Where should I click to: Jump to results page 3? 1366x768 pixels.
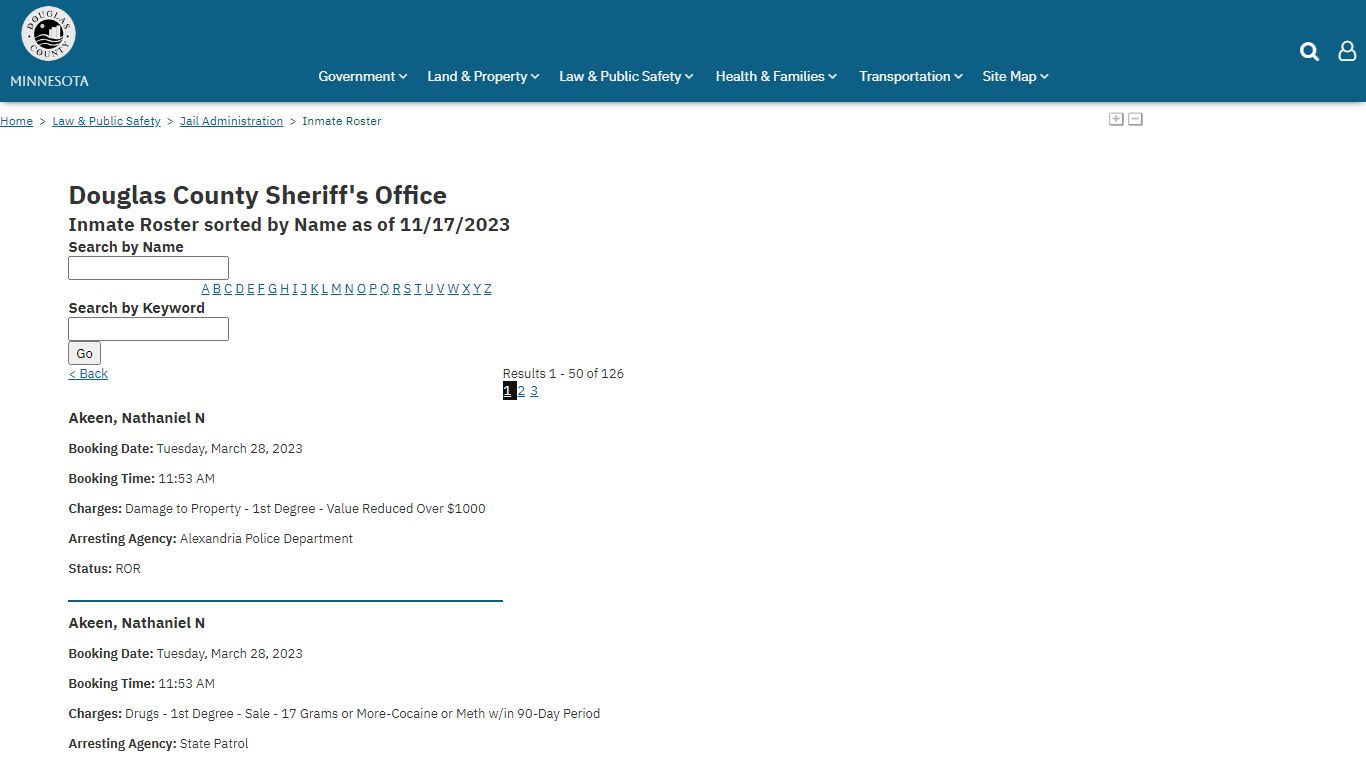click(x=534, y=391)
